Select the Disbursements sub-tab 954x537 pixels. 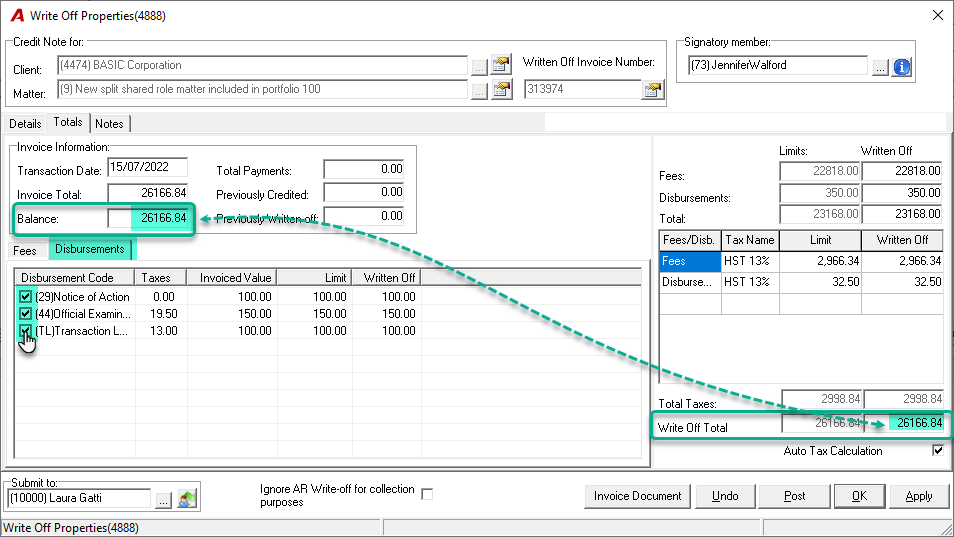(89, 249)
